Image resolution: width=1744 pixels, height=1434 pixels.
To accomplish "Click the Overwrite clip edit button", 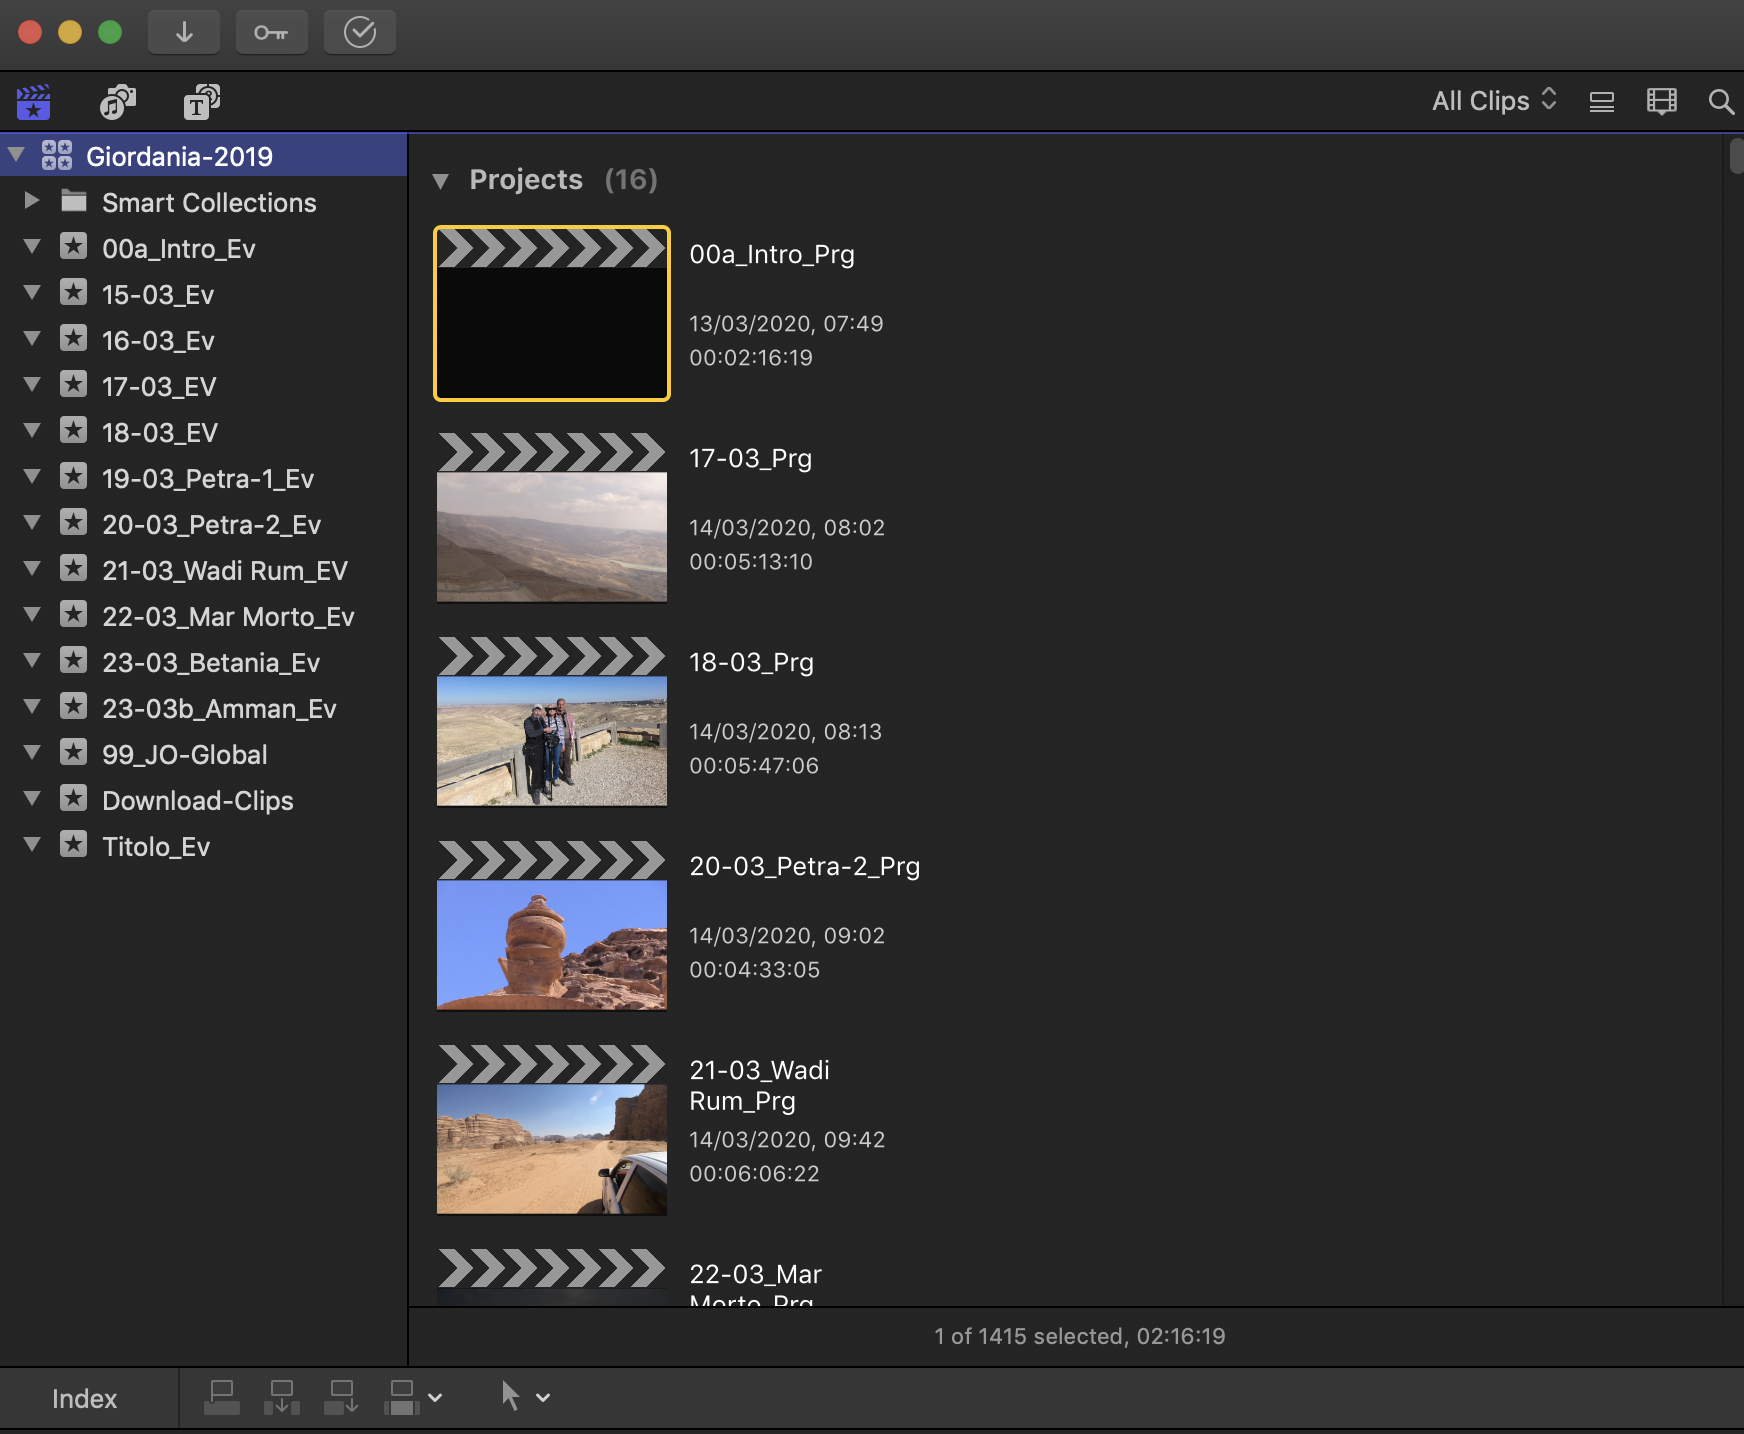I will click(402, 1397).
